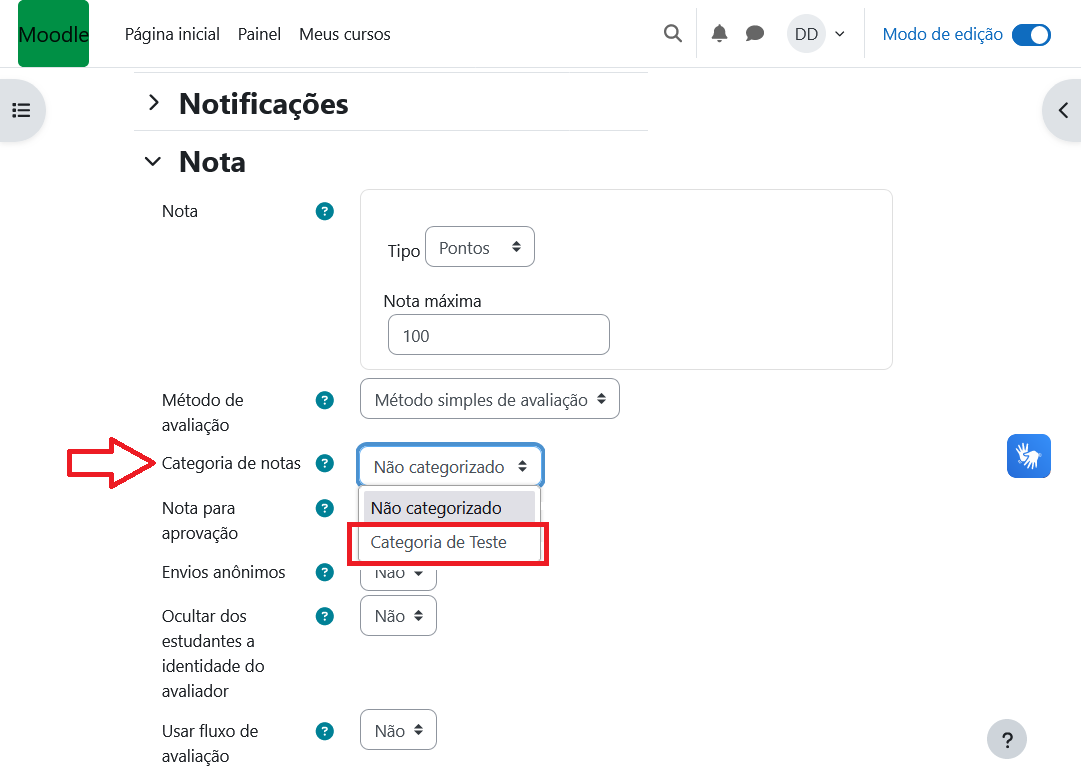The width and height of the screenshot is (1081, 777).
Task: Open the Tipo Pontos dropdown
Action: pyautogui.click(x=479, y=247)
